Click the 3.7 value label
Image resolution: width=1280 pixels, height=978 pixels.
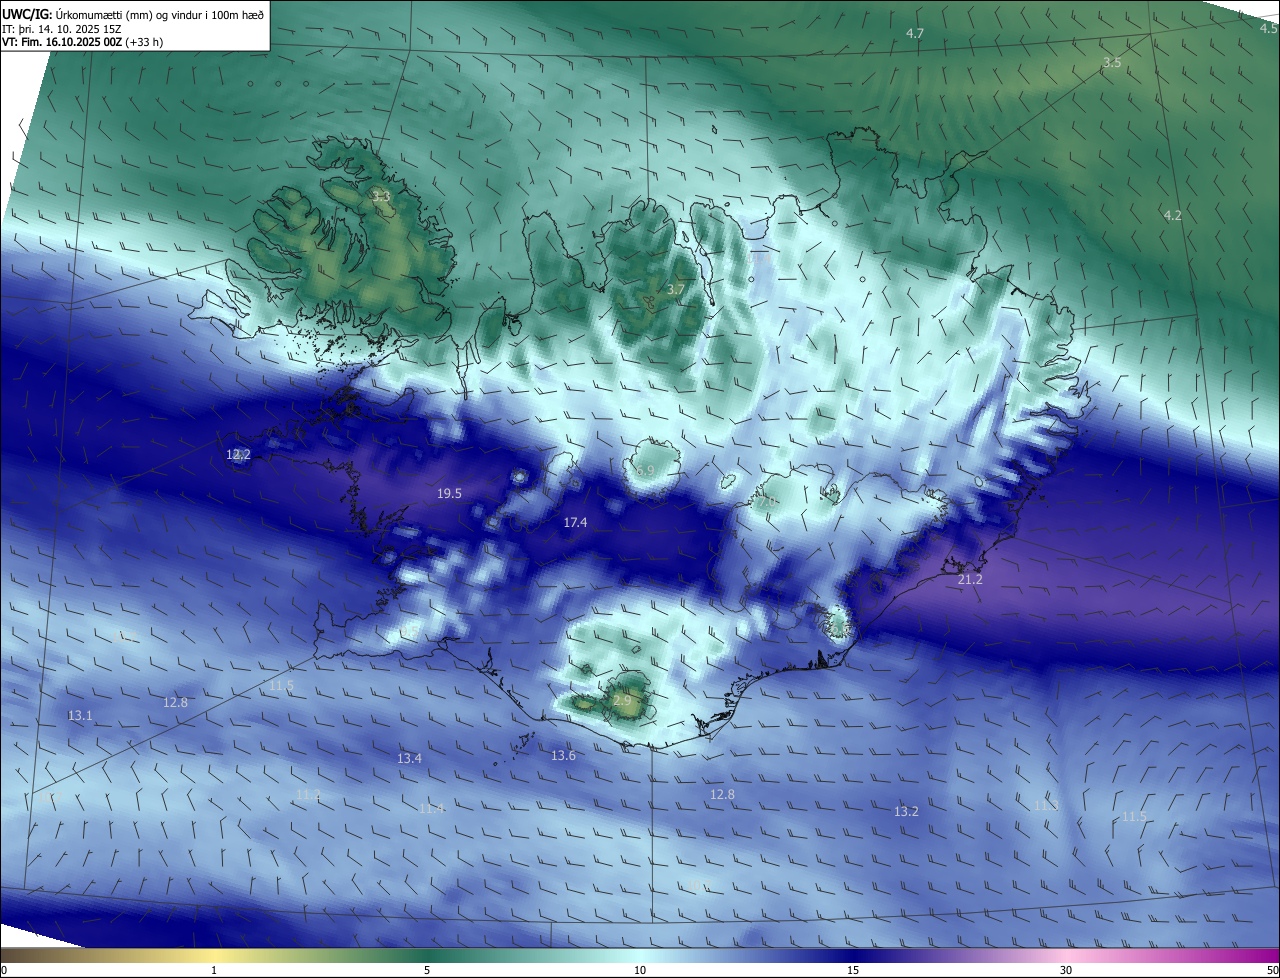pyautogui.click(x=676, y=290)
